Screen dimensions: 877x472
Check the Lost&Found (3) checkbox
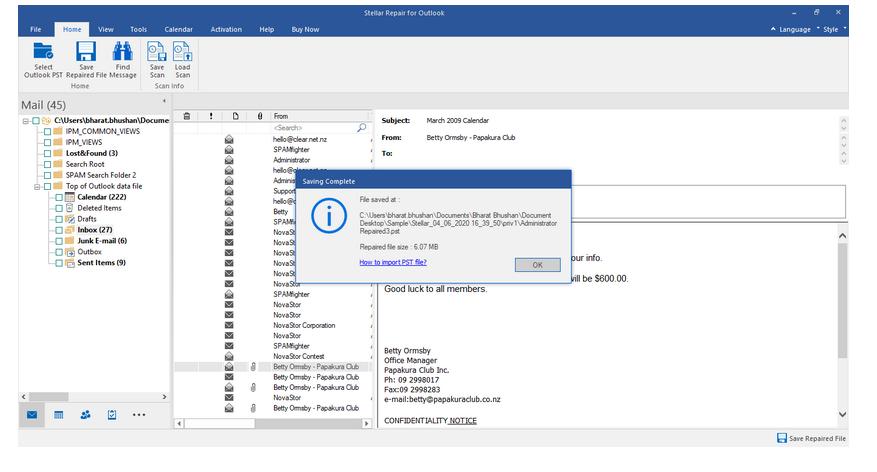pyautogui.click(x=48, y=153)
